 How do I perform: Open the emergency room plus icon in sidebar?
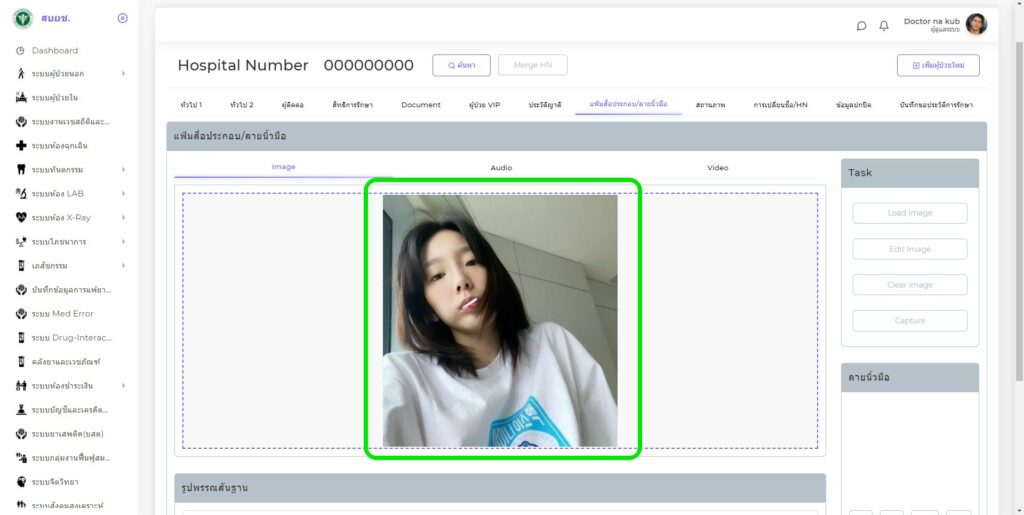click(x=21, y=146)
